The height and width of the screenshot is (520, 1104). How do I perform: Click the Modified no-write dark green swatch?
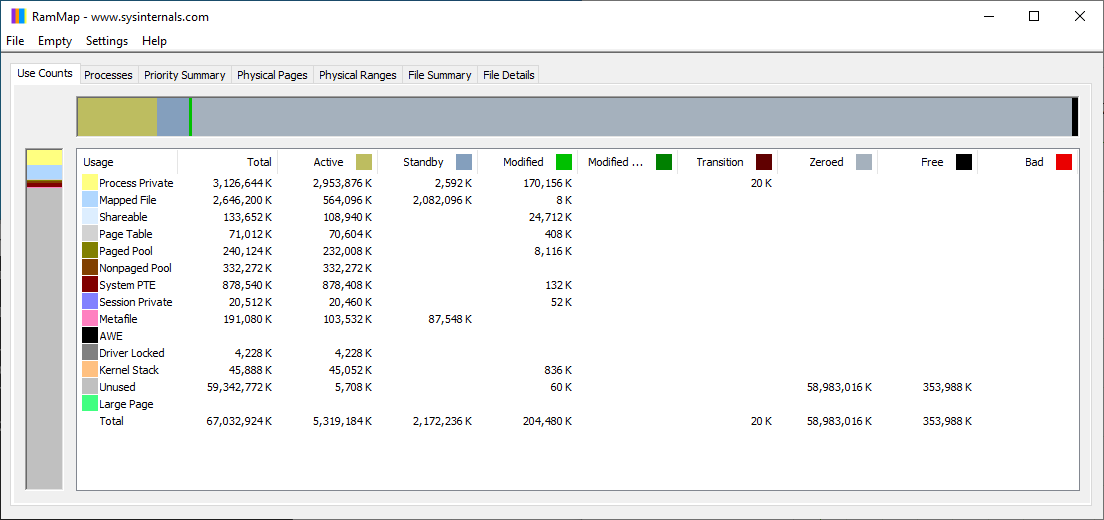(663, 163)
